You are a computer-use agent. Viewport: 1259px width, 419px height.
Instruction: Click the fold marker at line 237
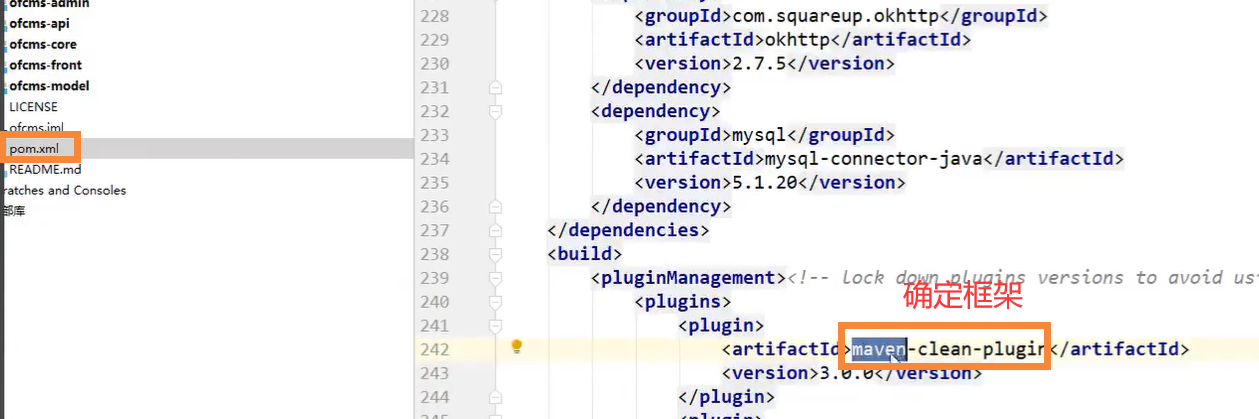[495, 230]
